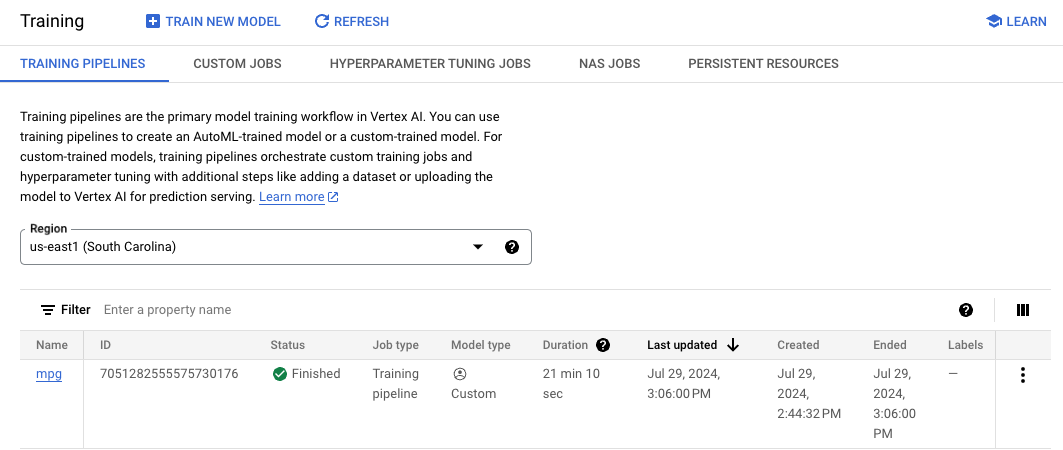Click the Name column header
1063x450 pixels.
point(52,345)
